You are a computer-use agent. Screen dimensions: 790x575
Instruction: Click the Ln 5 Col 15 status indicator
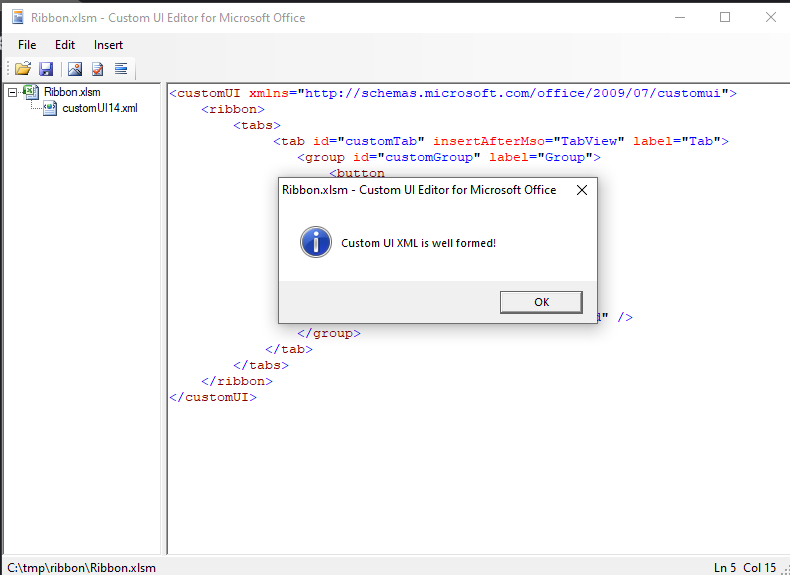coord(745,567)
